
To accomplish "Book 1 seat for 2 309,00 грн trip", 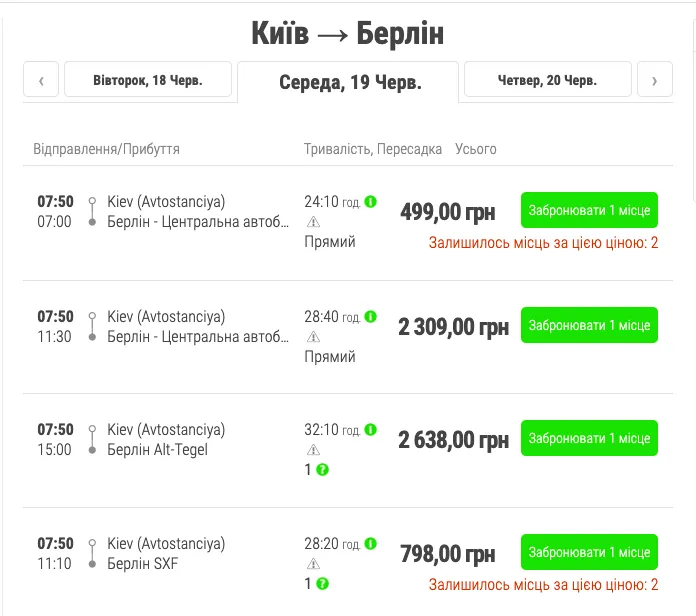I will (x=589, y=325).
